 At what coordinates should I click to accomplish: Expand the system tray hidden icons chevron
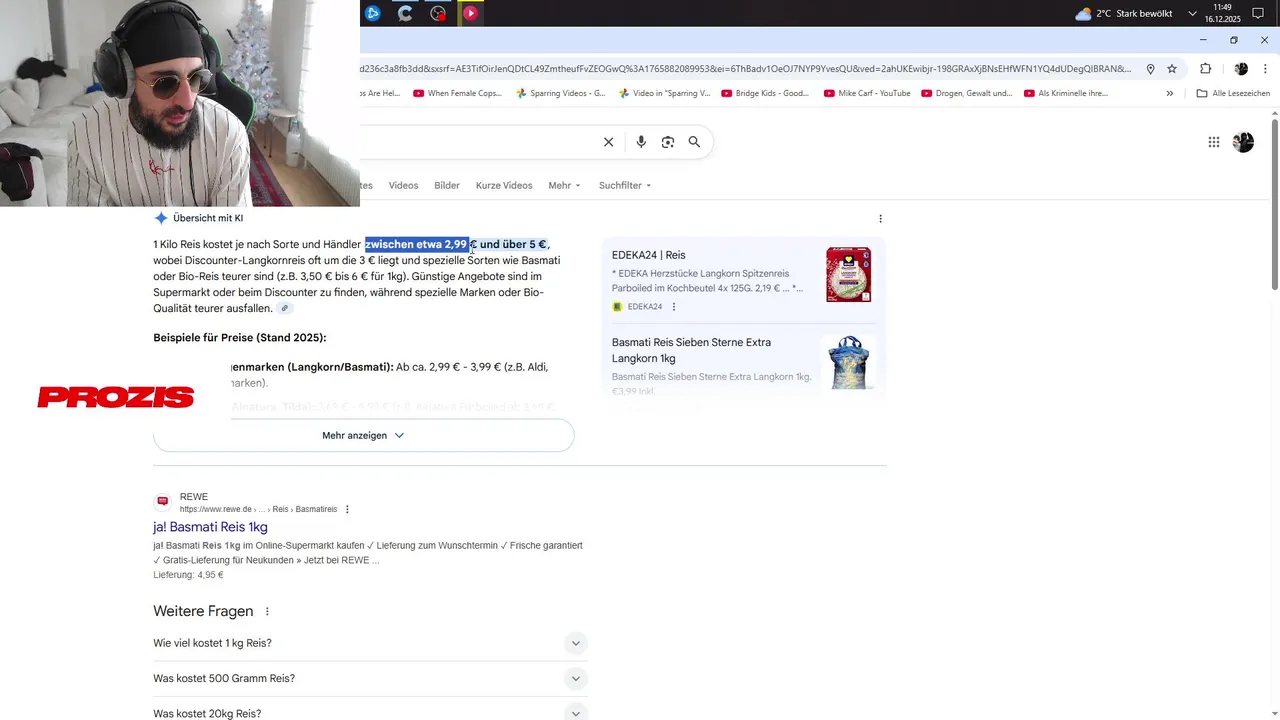(1192, 14)
